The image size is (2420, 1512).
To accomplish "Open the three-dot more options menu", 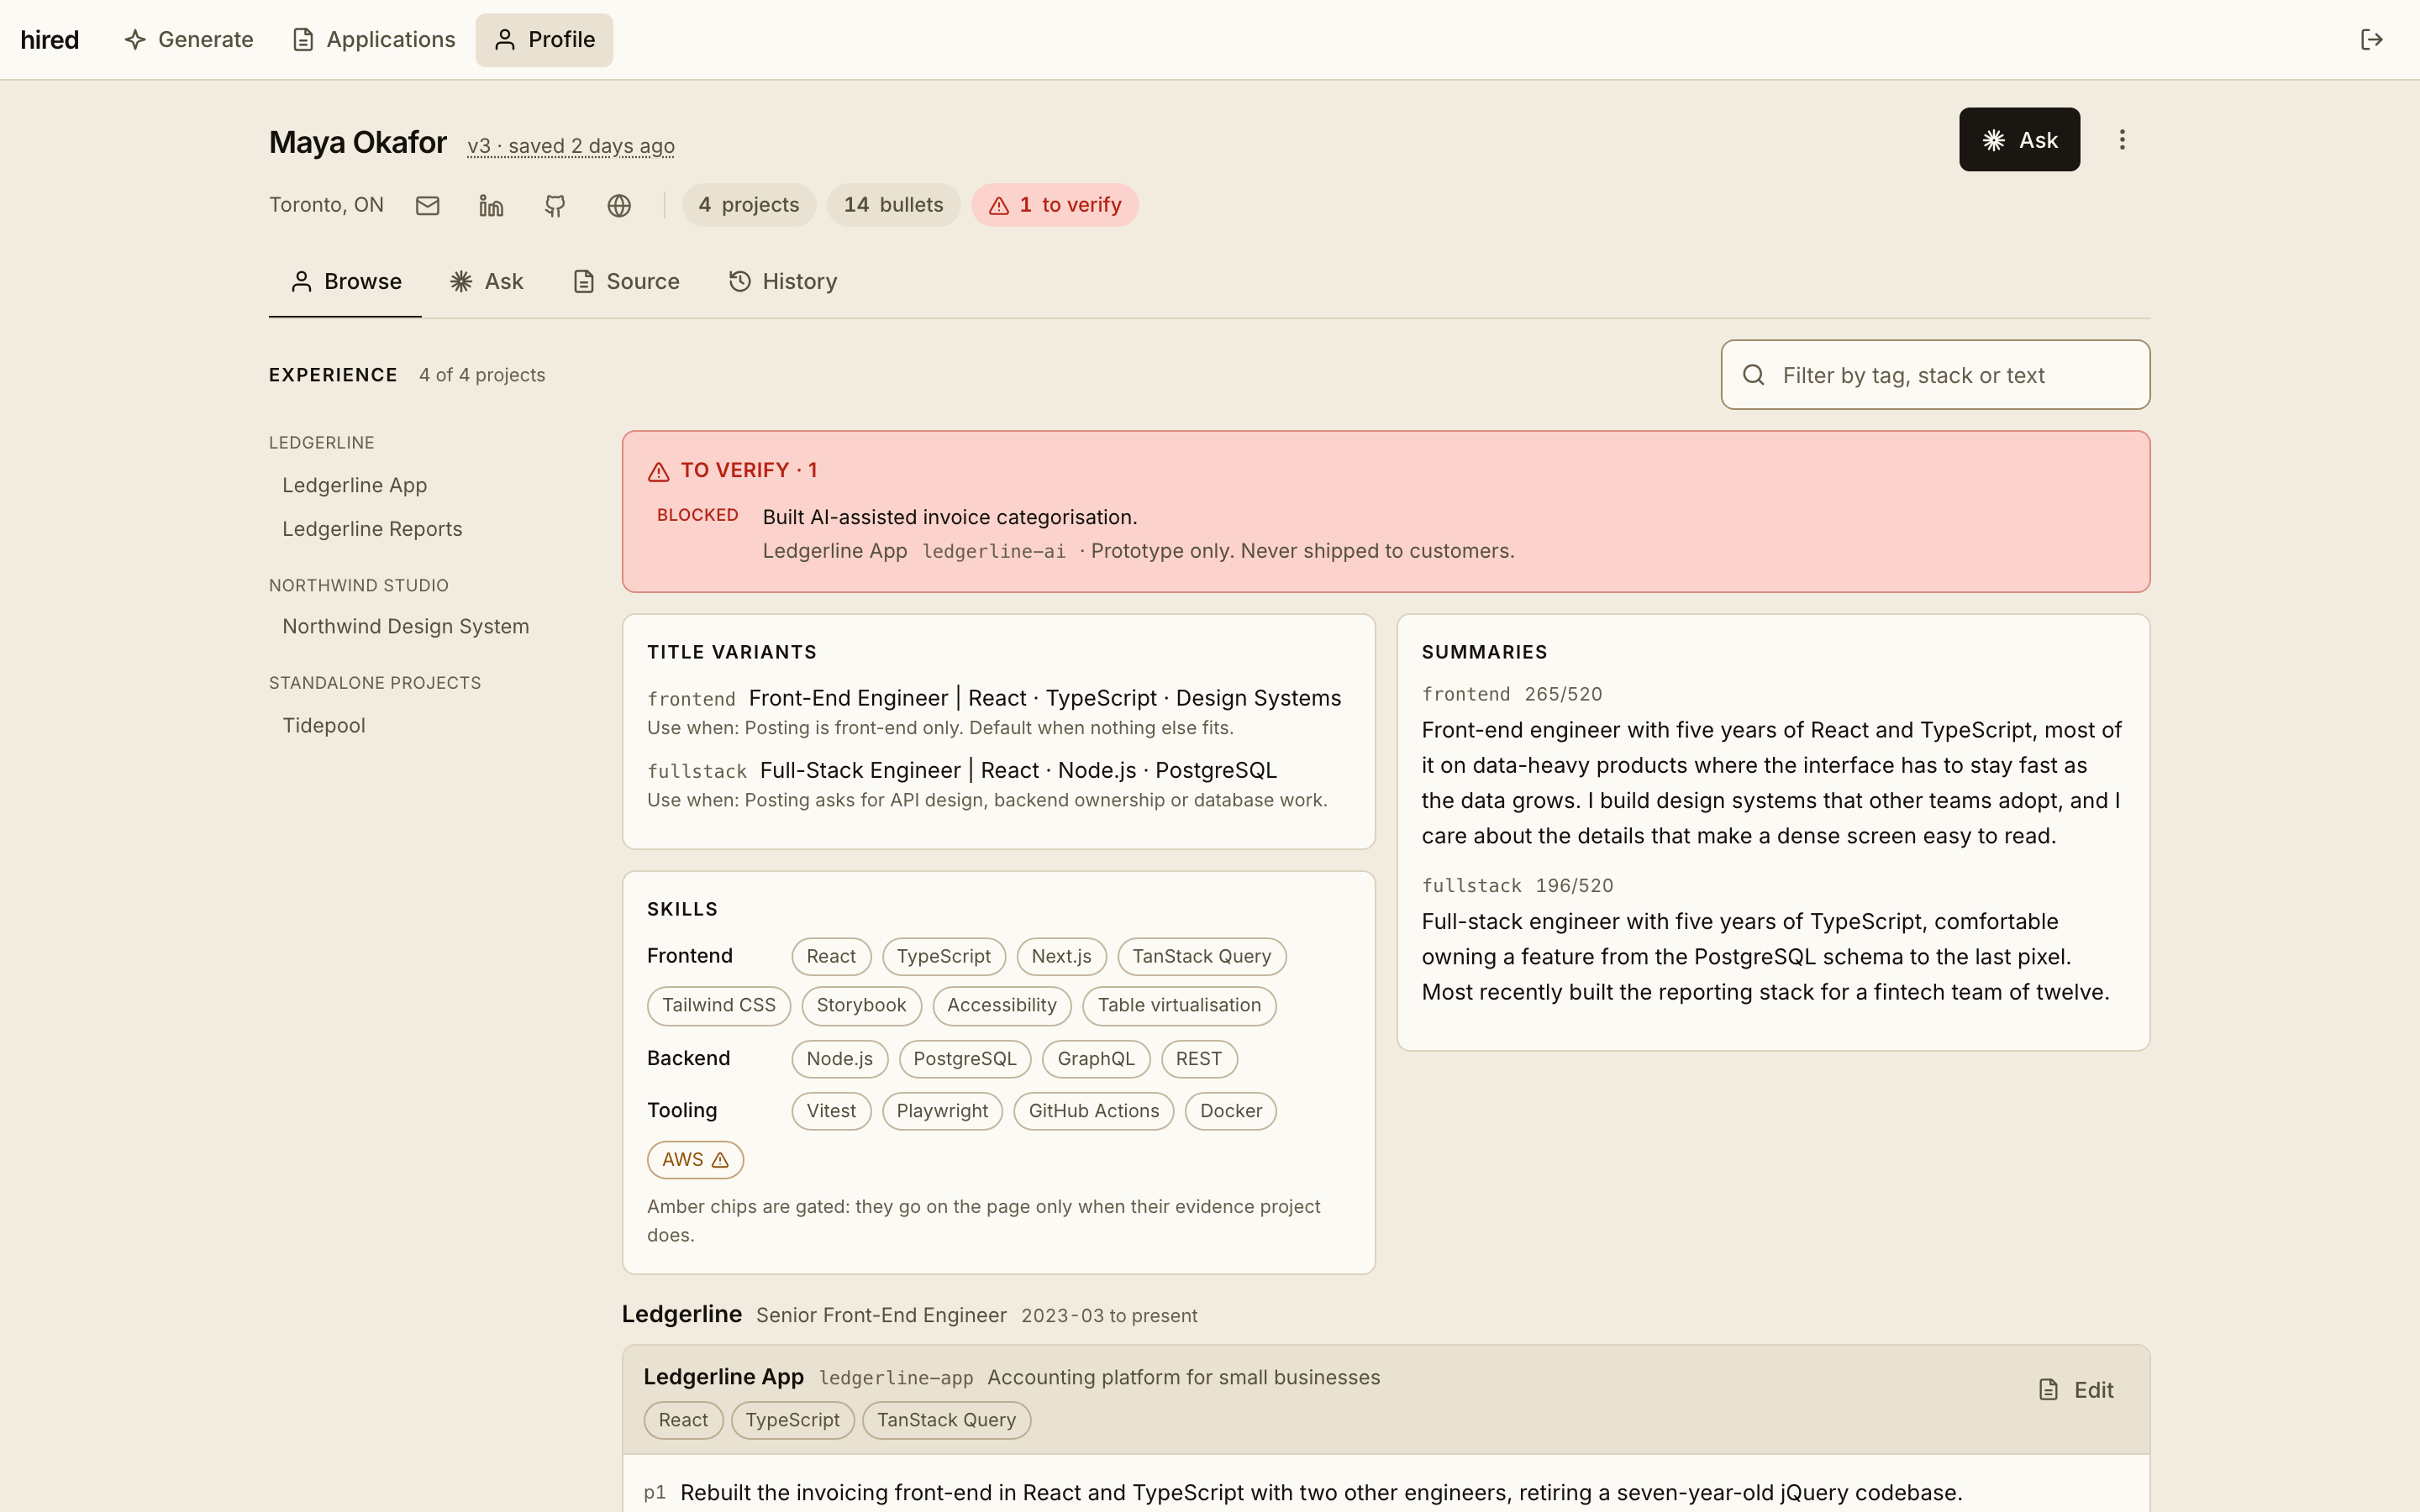I will [2122, 140].
